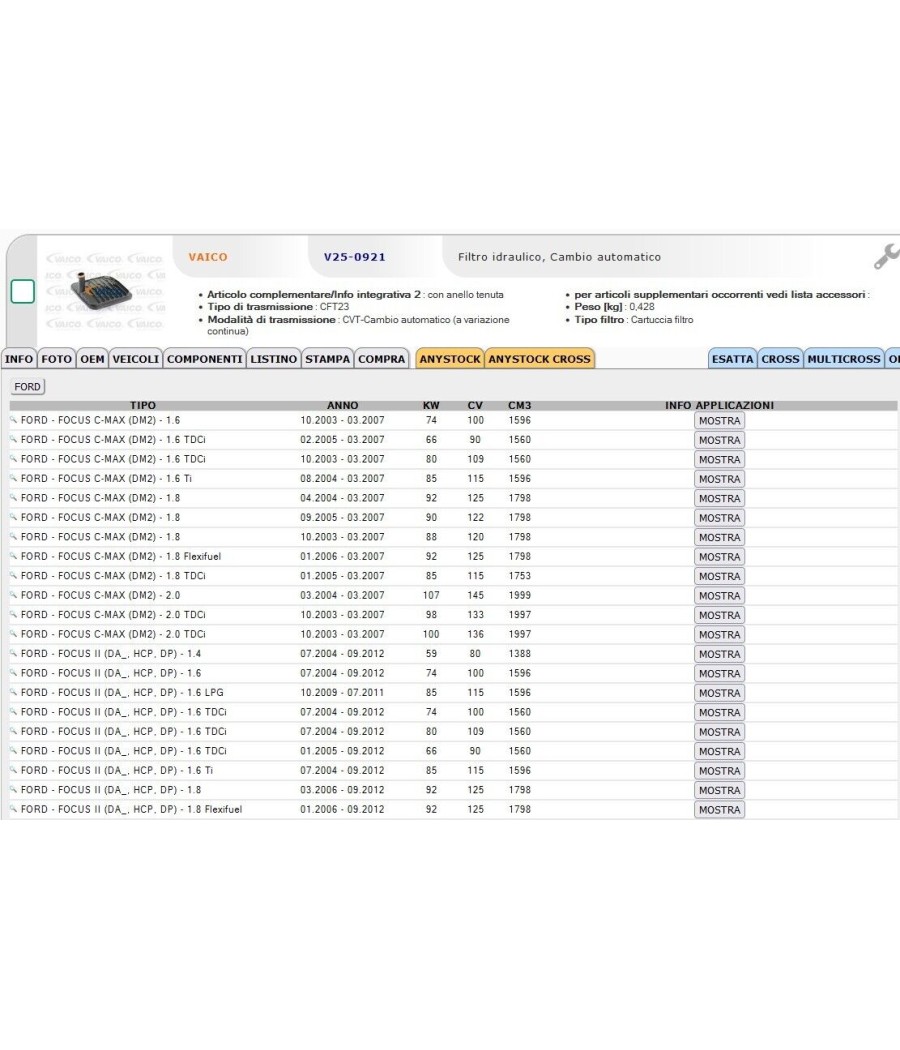This screenshot has width=900, height=1050.
Task: Click MOSTRA for Focus C-MAX 1.6 100 CV
Action: (x=720, y=421)
